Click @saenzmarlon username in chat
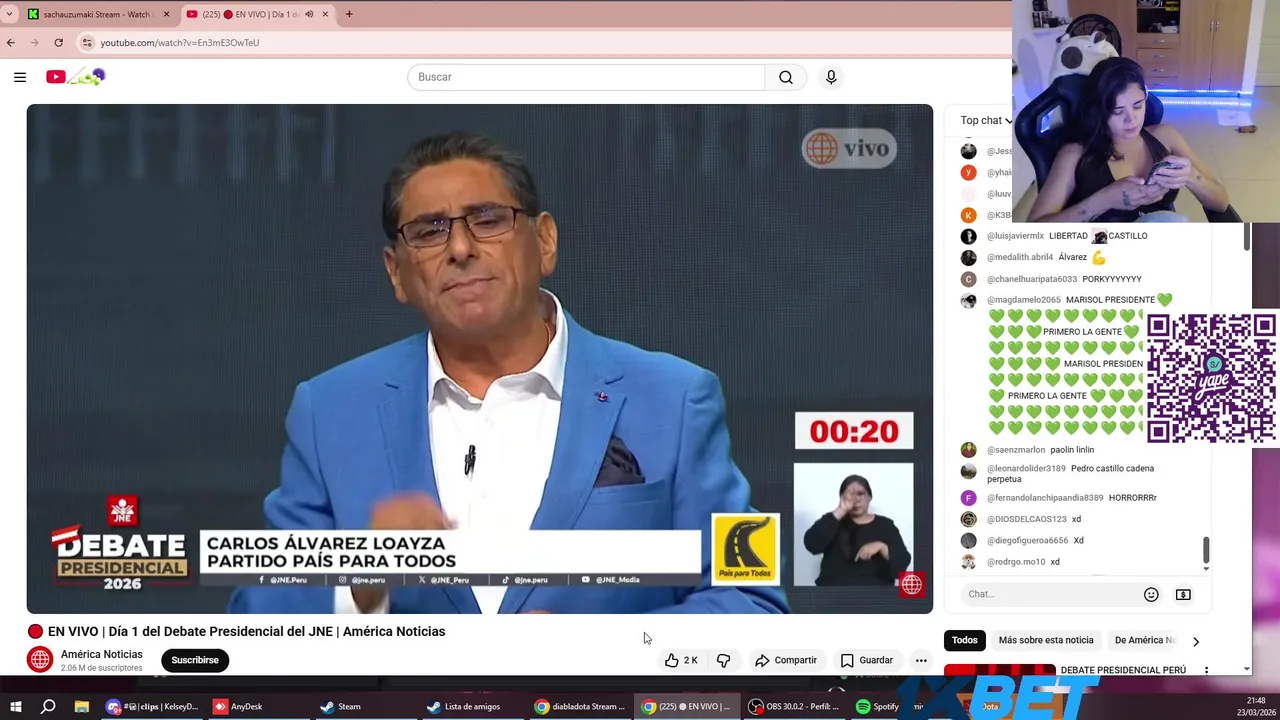 tap(1016, 450)
